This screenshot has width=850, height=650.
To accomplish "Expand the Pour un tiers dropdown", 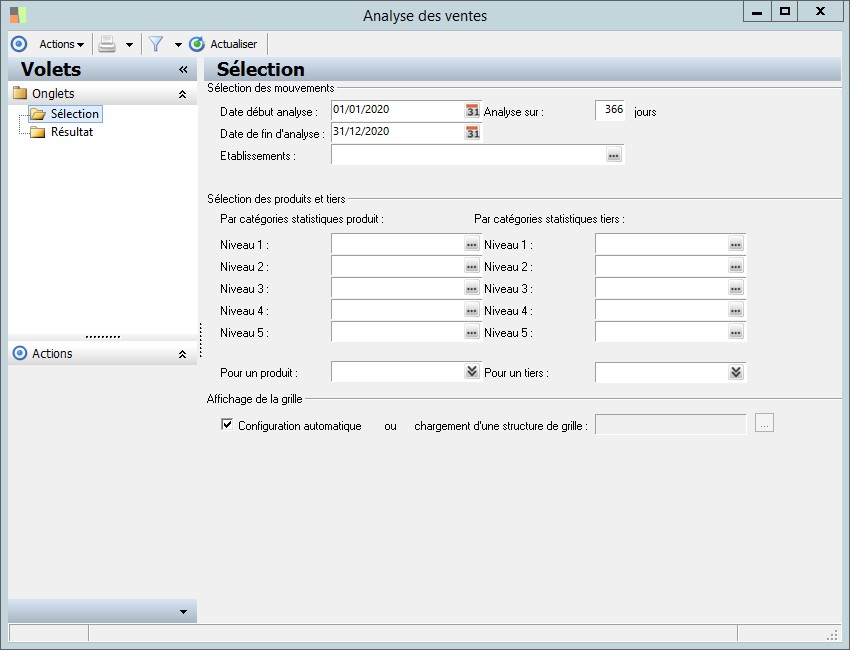I will [736, 372].
